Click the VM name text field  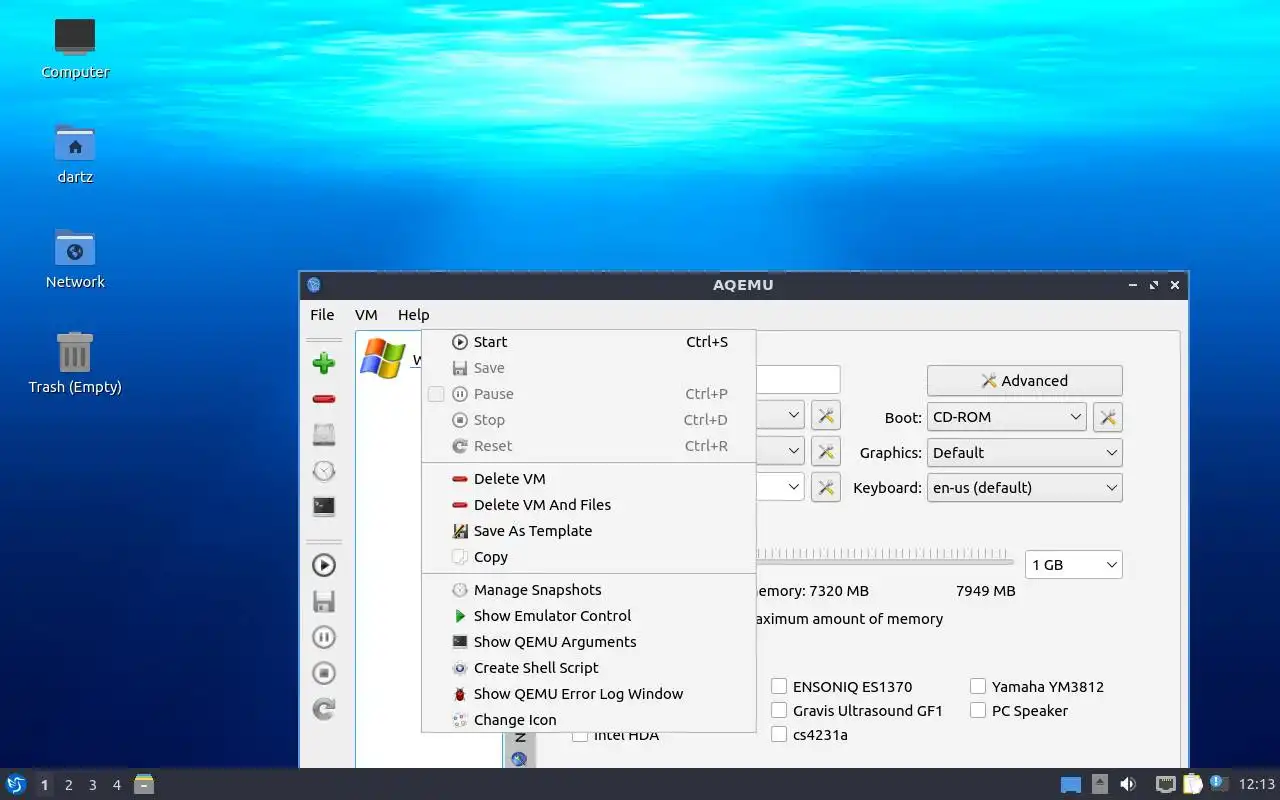point(798,380)
